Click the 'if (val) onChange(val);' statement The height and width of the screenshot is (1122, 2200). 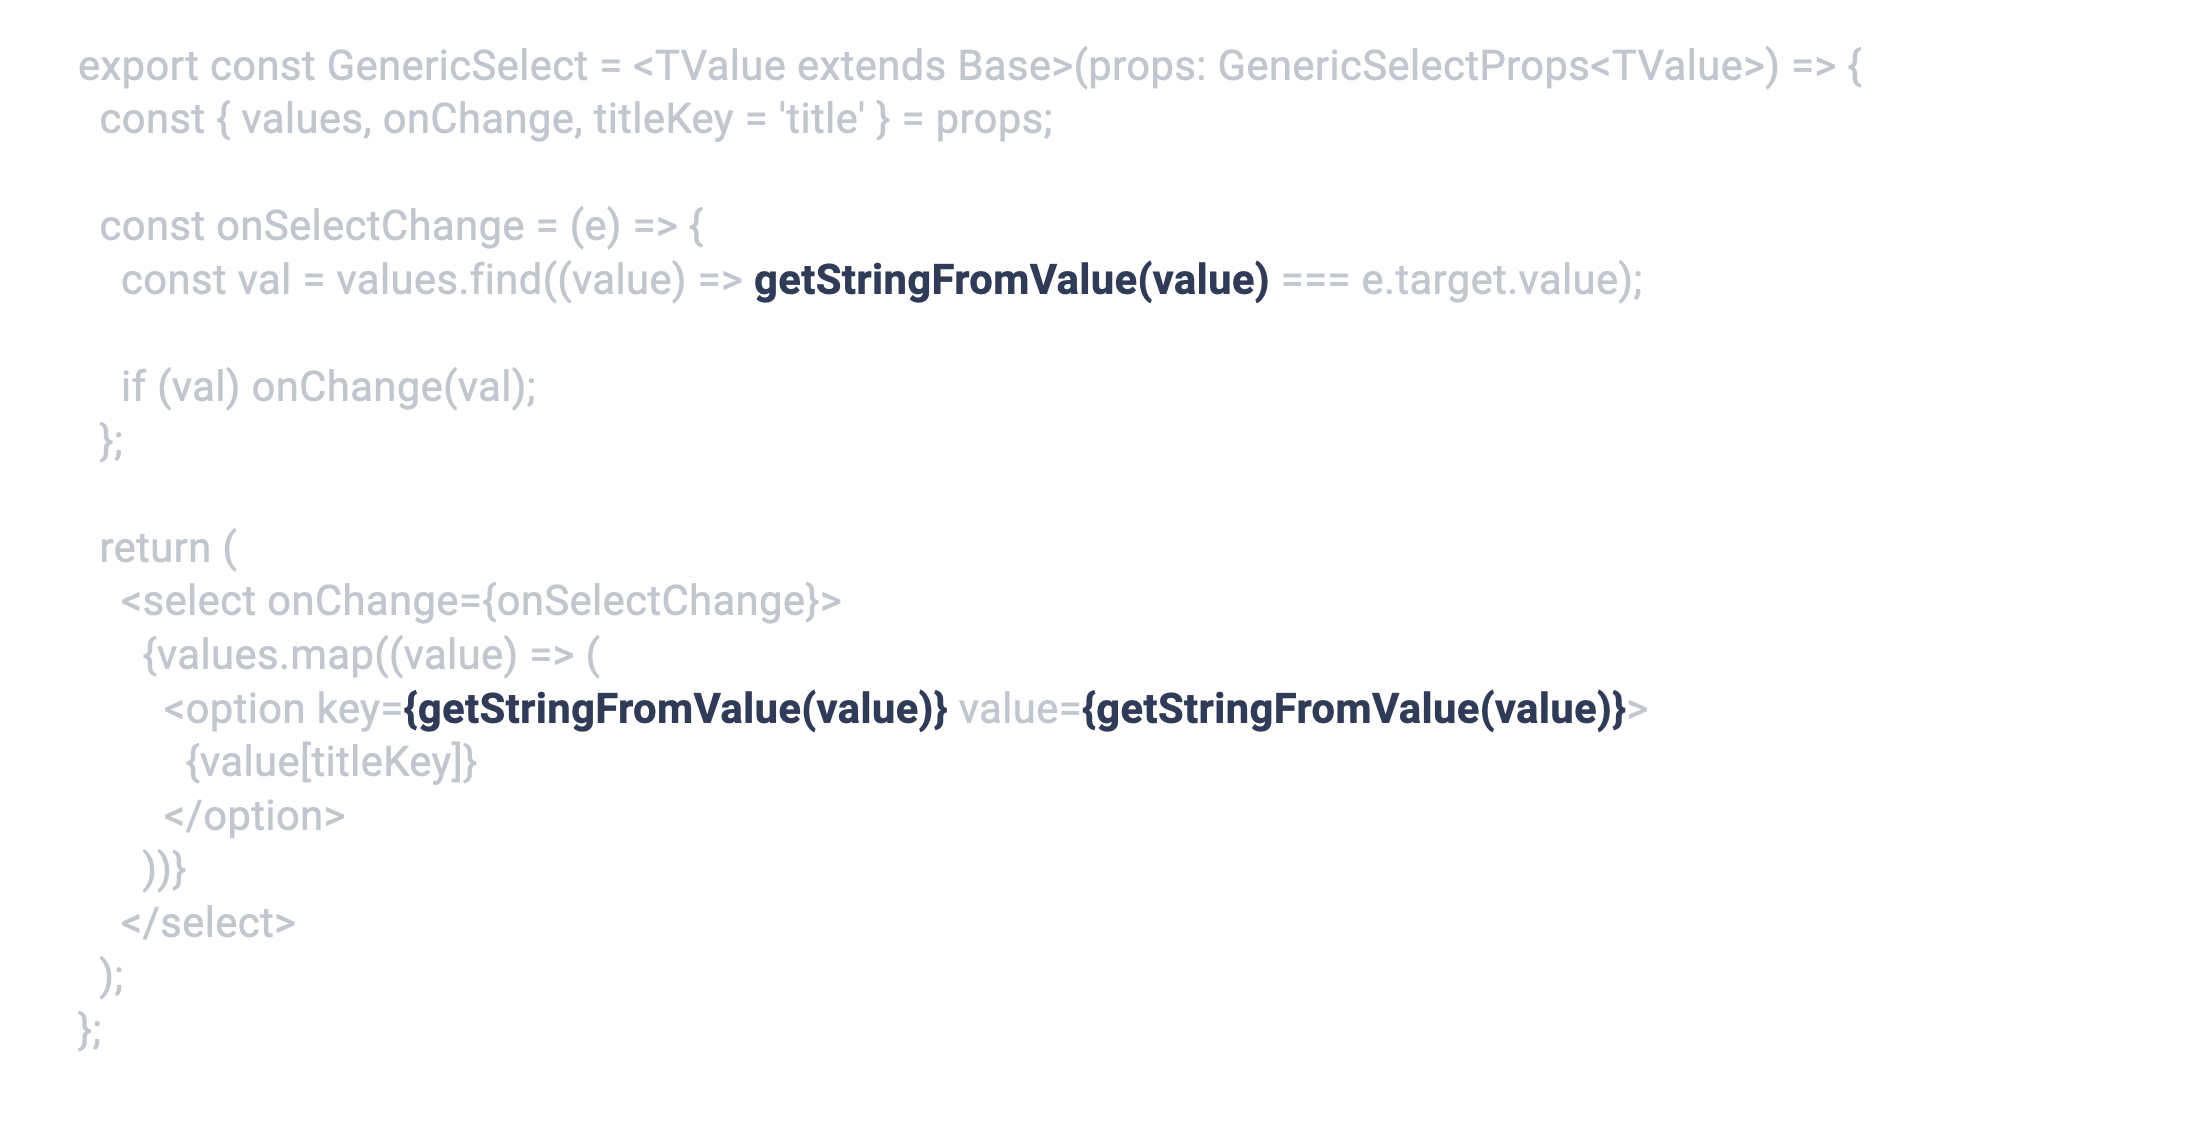328,388
